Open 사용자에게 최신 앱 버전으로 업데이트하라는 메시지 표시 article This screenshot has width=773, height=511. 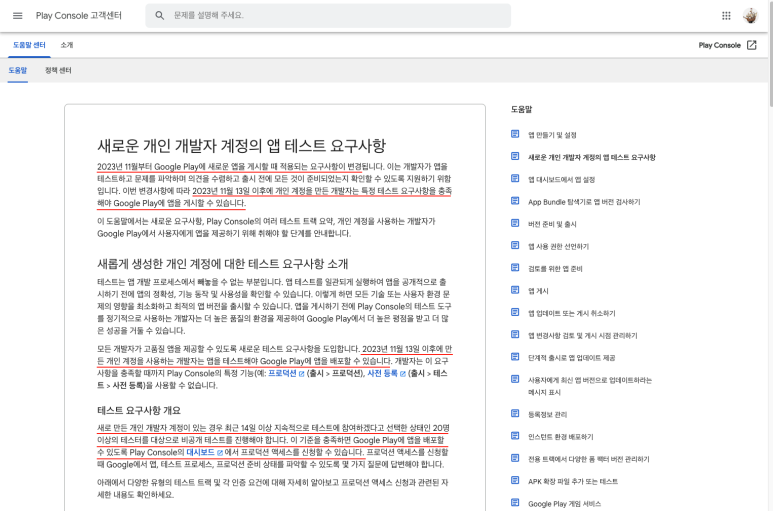point(590,386)
